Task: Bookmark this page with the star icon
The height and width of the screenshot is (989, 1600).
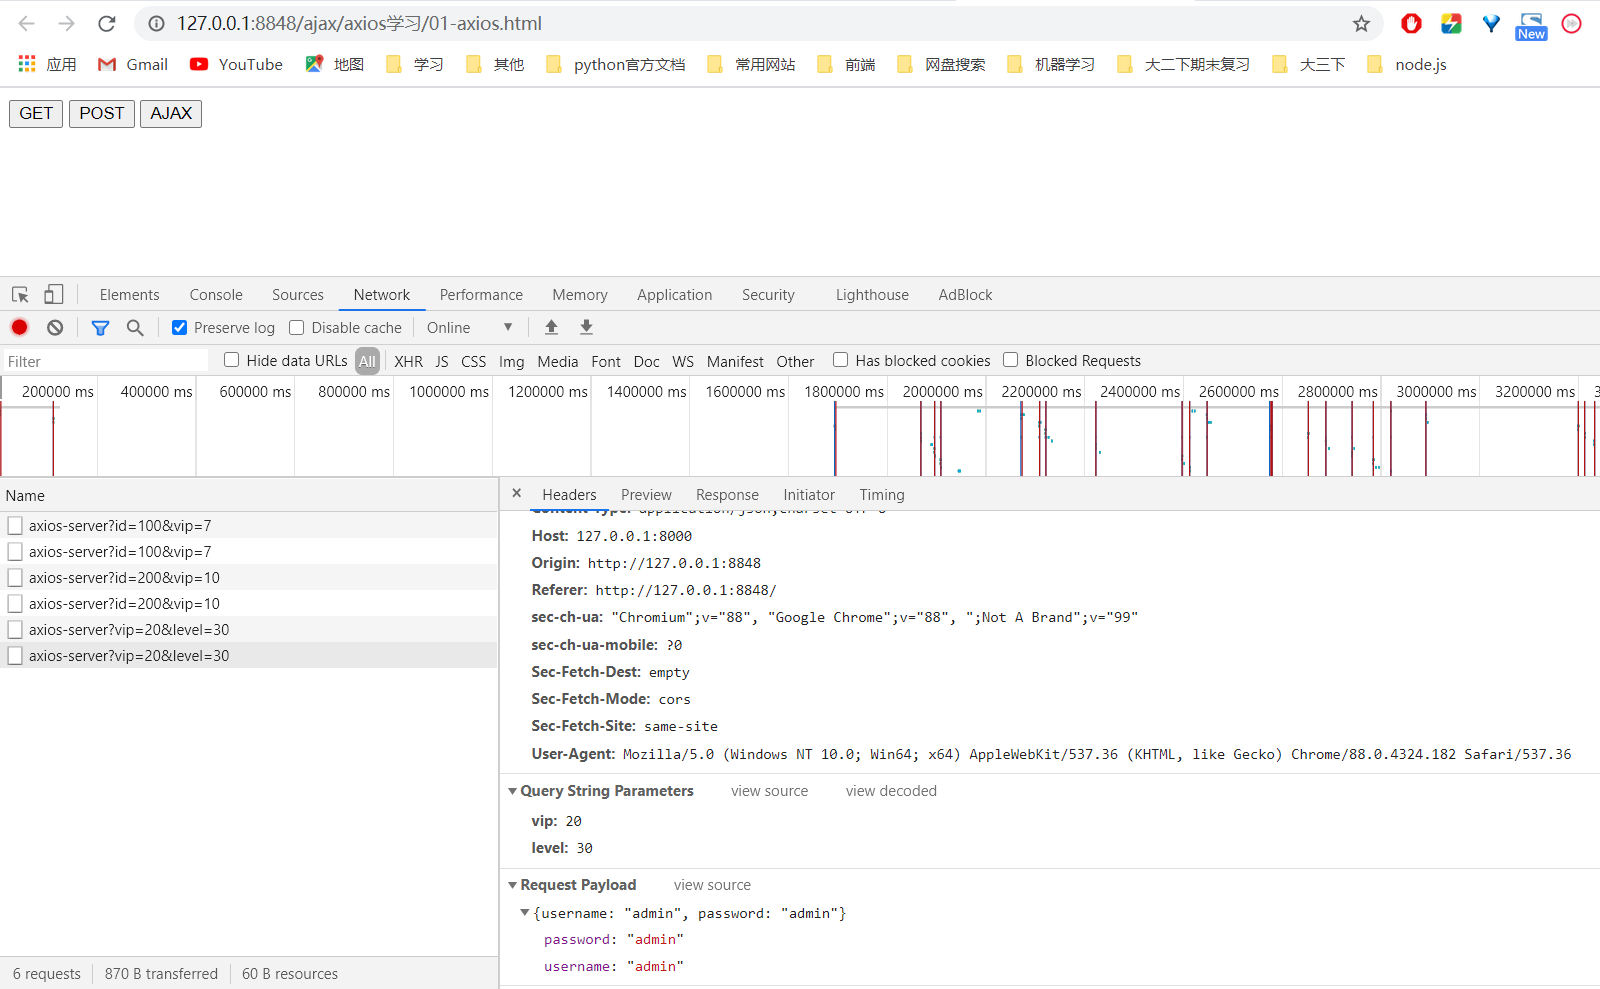Action: [x=1361, y=23]
